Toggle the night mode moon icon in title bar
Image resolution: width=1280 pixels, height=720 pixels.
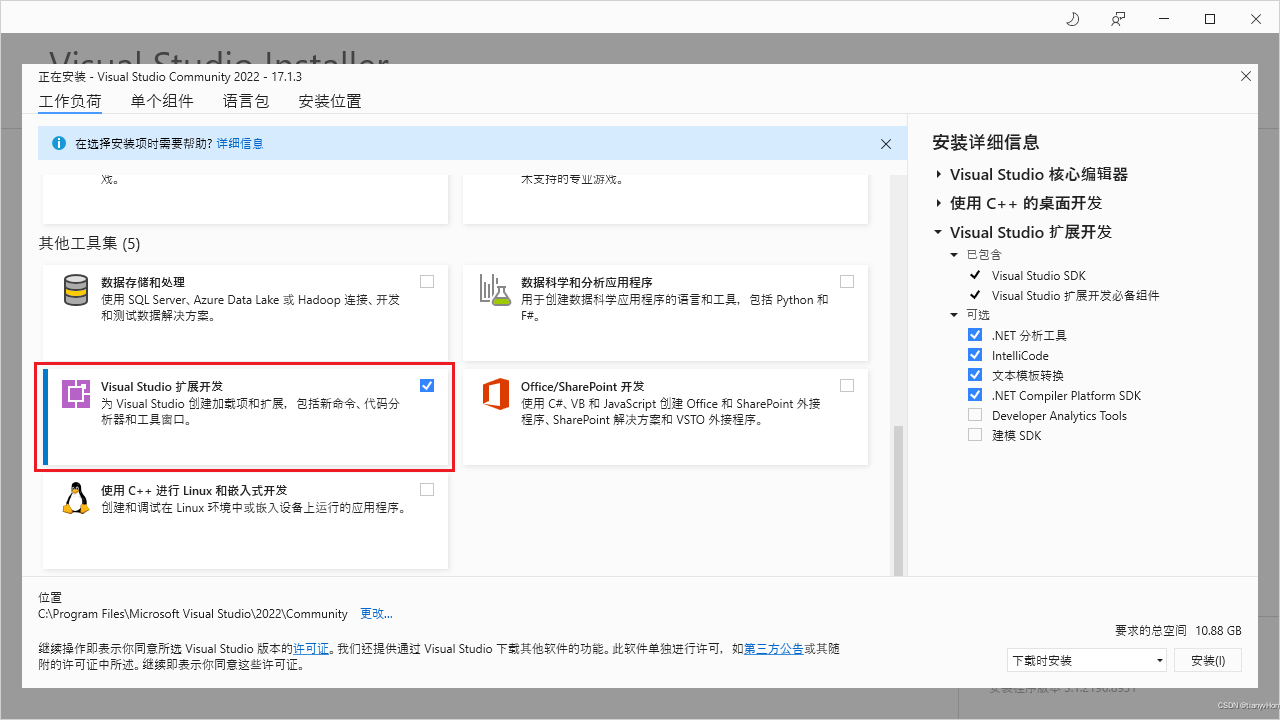[1074, 19]
